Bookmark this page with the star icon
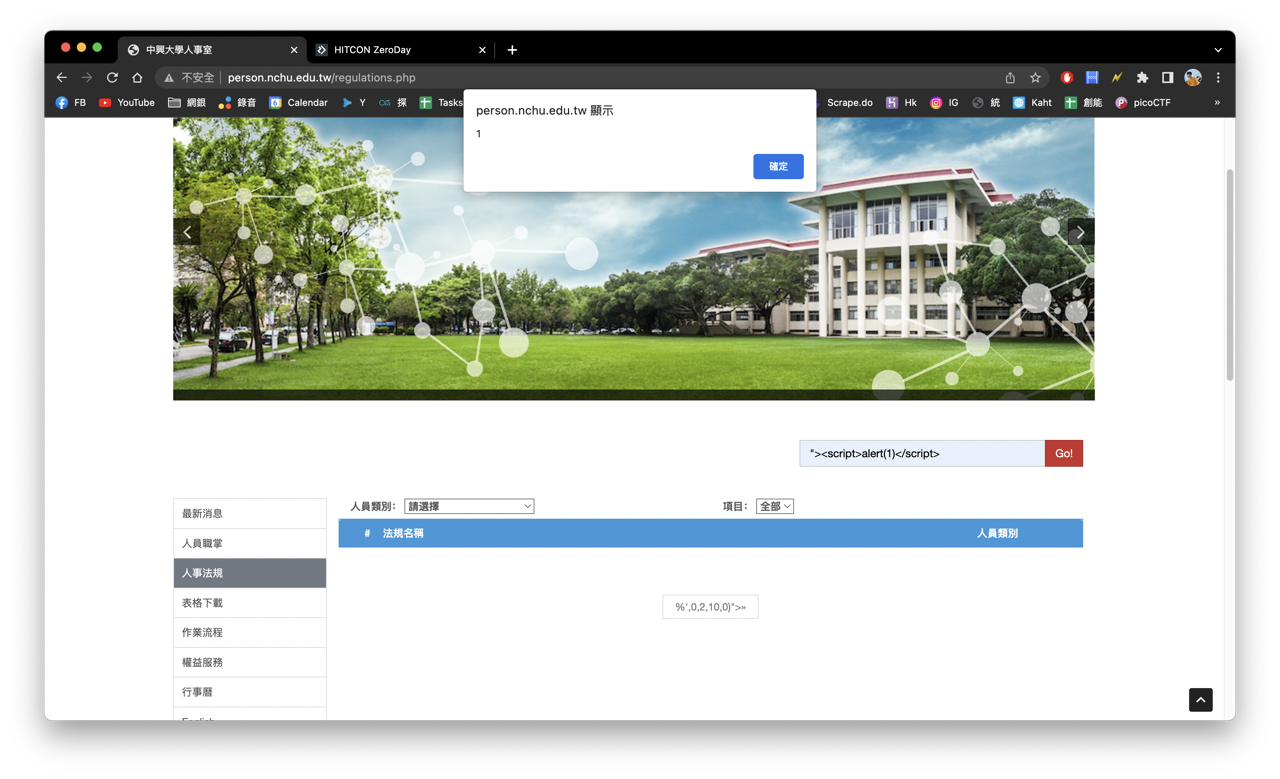Viewport: 1280px width, 779px height. pos(1036,77)
